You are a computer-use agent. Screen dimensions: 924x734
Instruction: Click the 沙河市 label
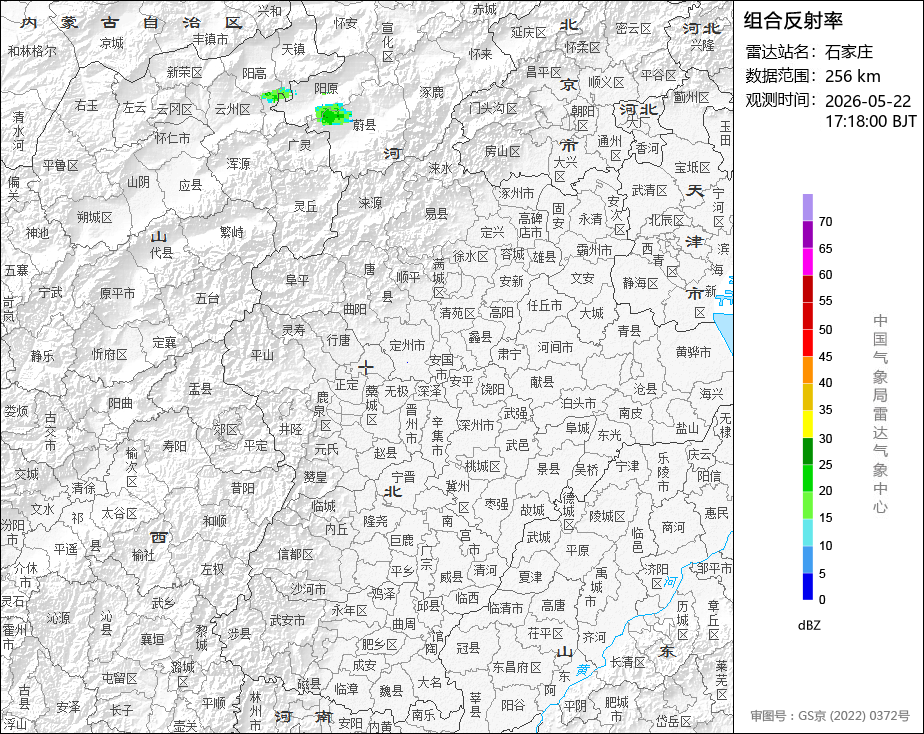308,588
